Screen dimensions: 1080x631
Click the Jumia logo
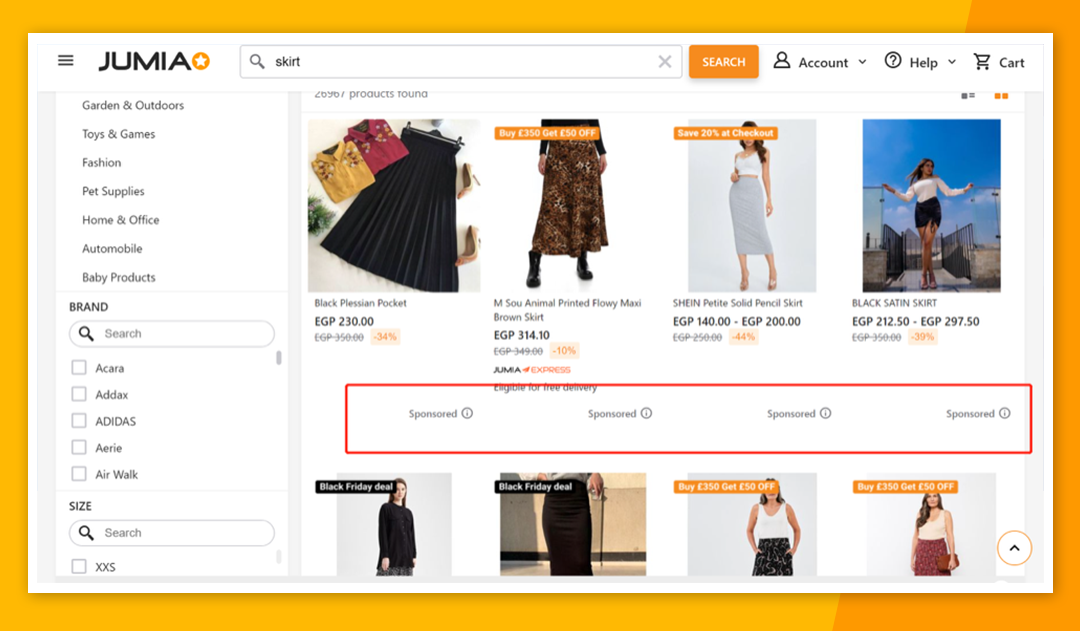click(154, 61)
